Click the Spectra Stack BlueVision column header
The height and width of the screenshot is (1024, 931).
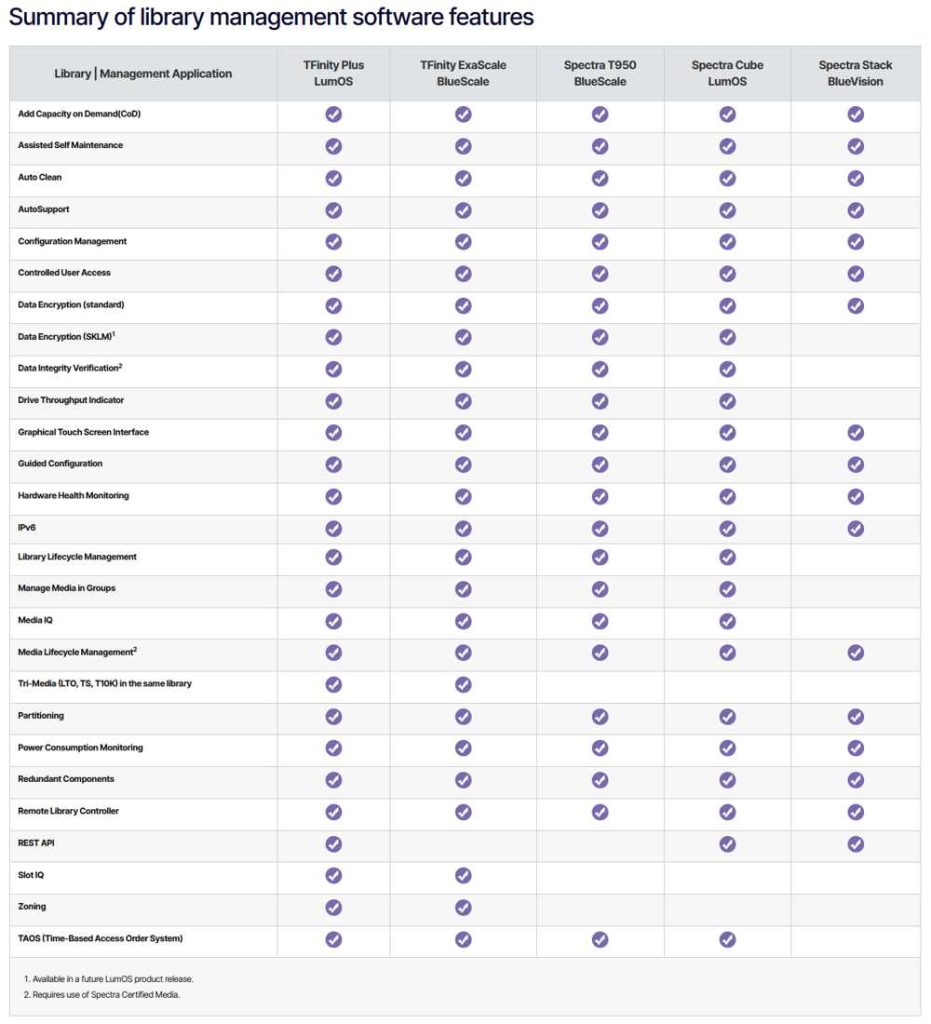[x=855, y=73]
